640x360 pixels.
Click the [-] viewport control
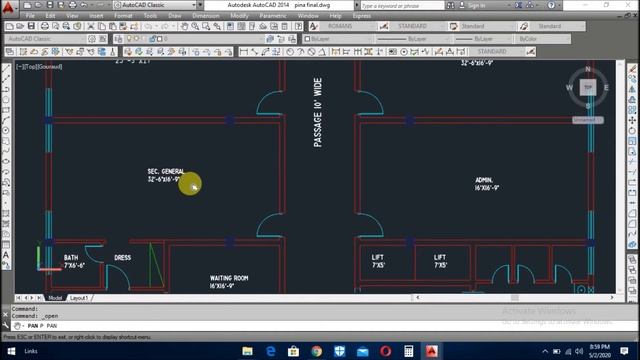(x=20, y=67)
